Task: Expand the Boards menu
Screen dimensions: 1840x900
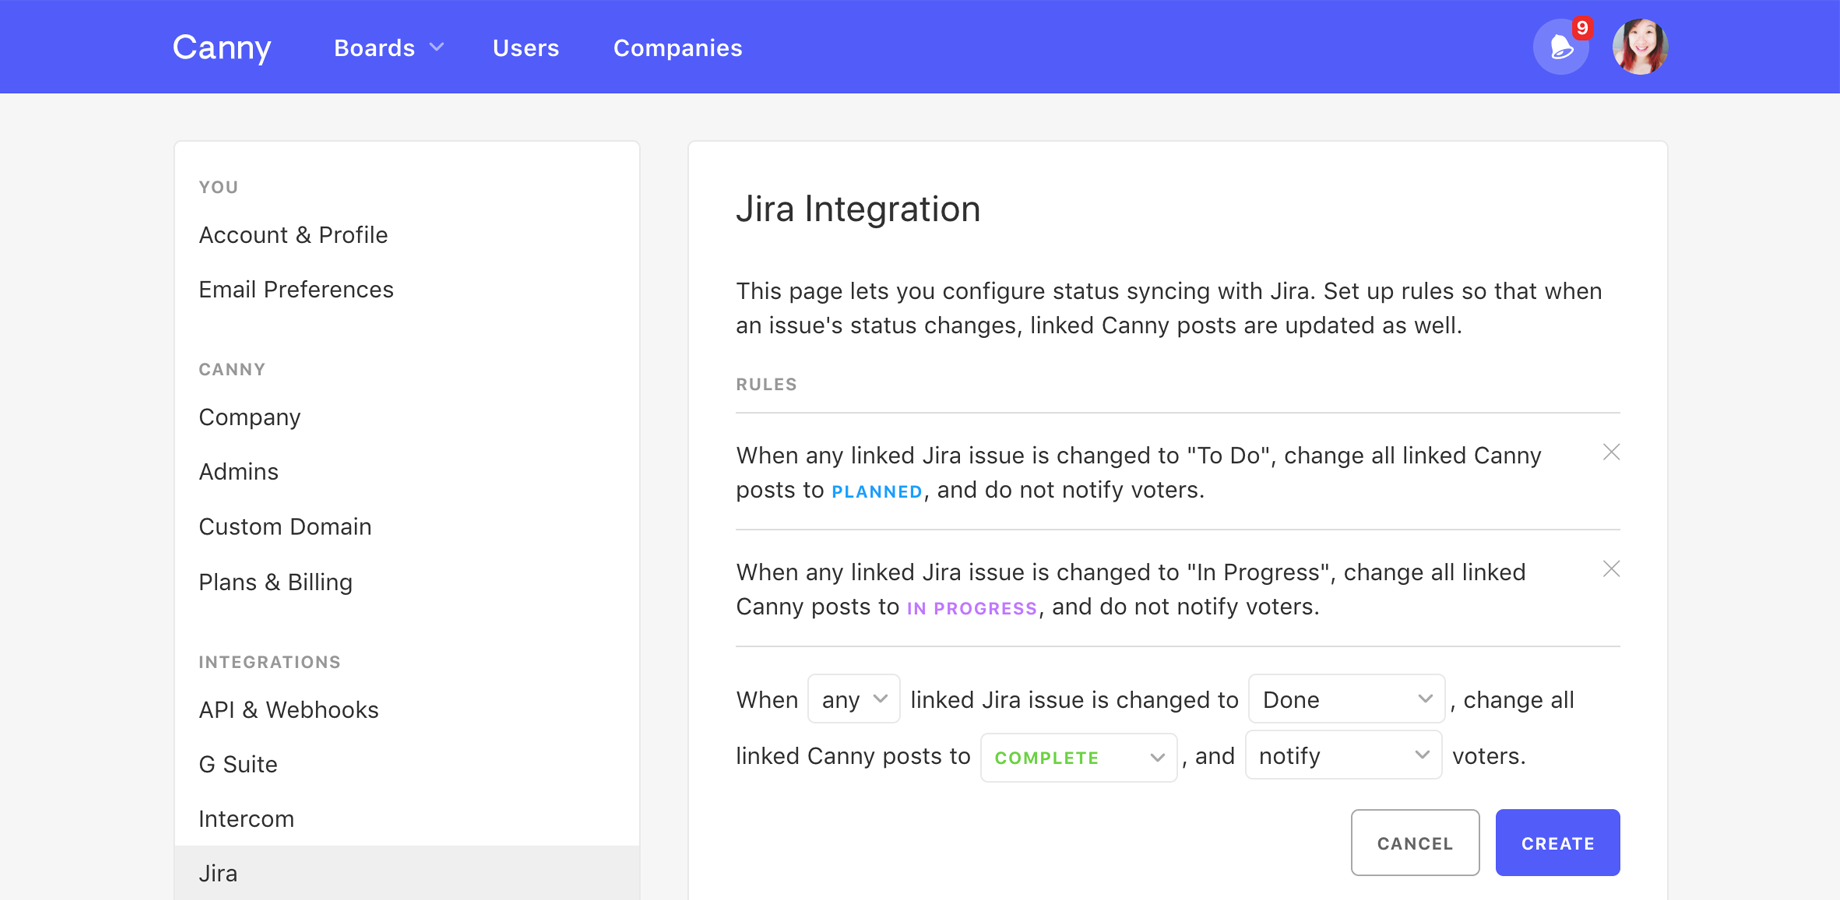Action: [389, 48]
